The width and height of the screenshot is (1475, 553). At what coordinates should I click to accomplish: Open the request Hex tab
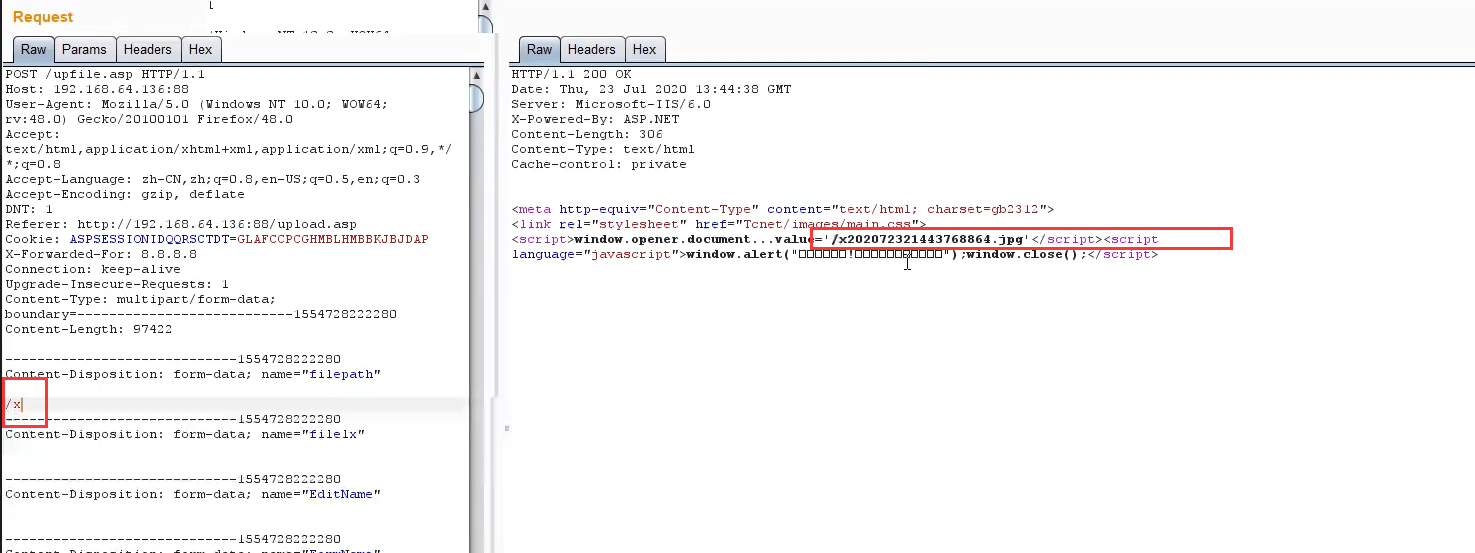200,50
